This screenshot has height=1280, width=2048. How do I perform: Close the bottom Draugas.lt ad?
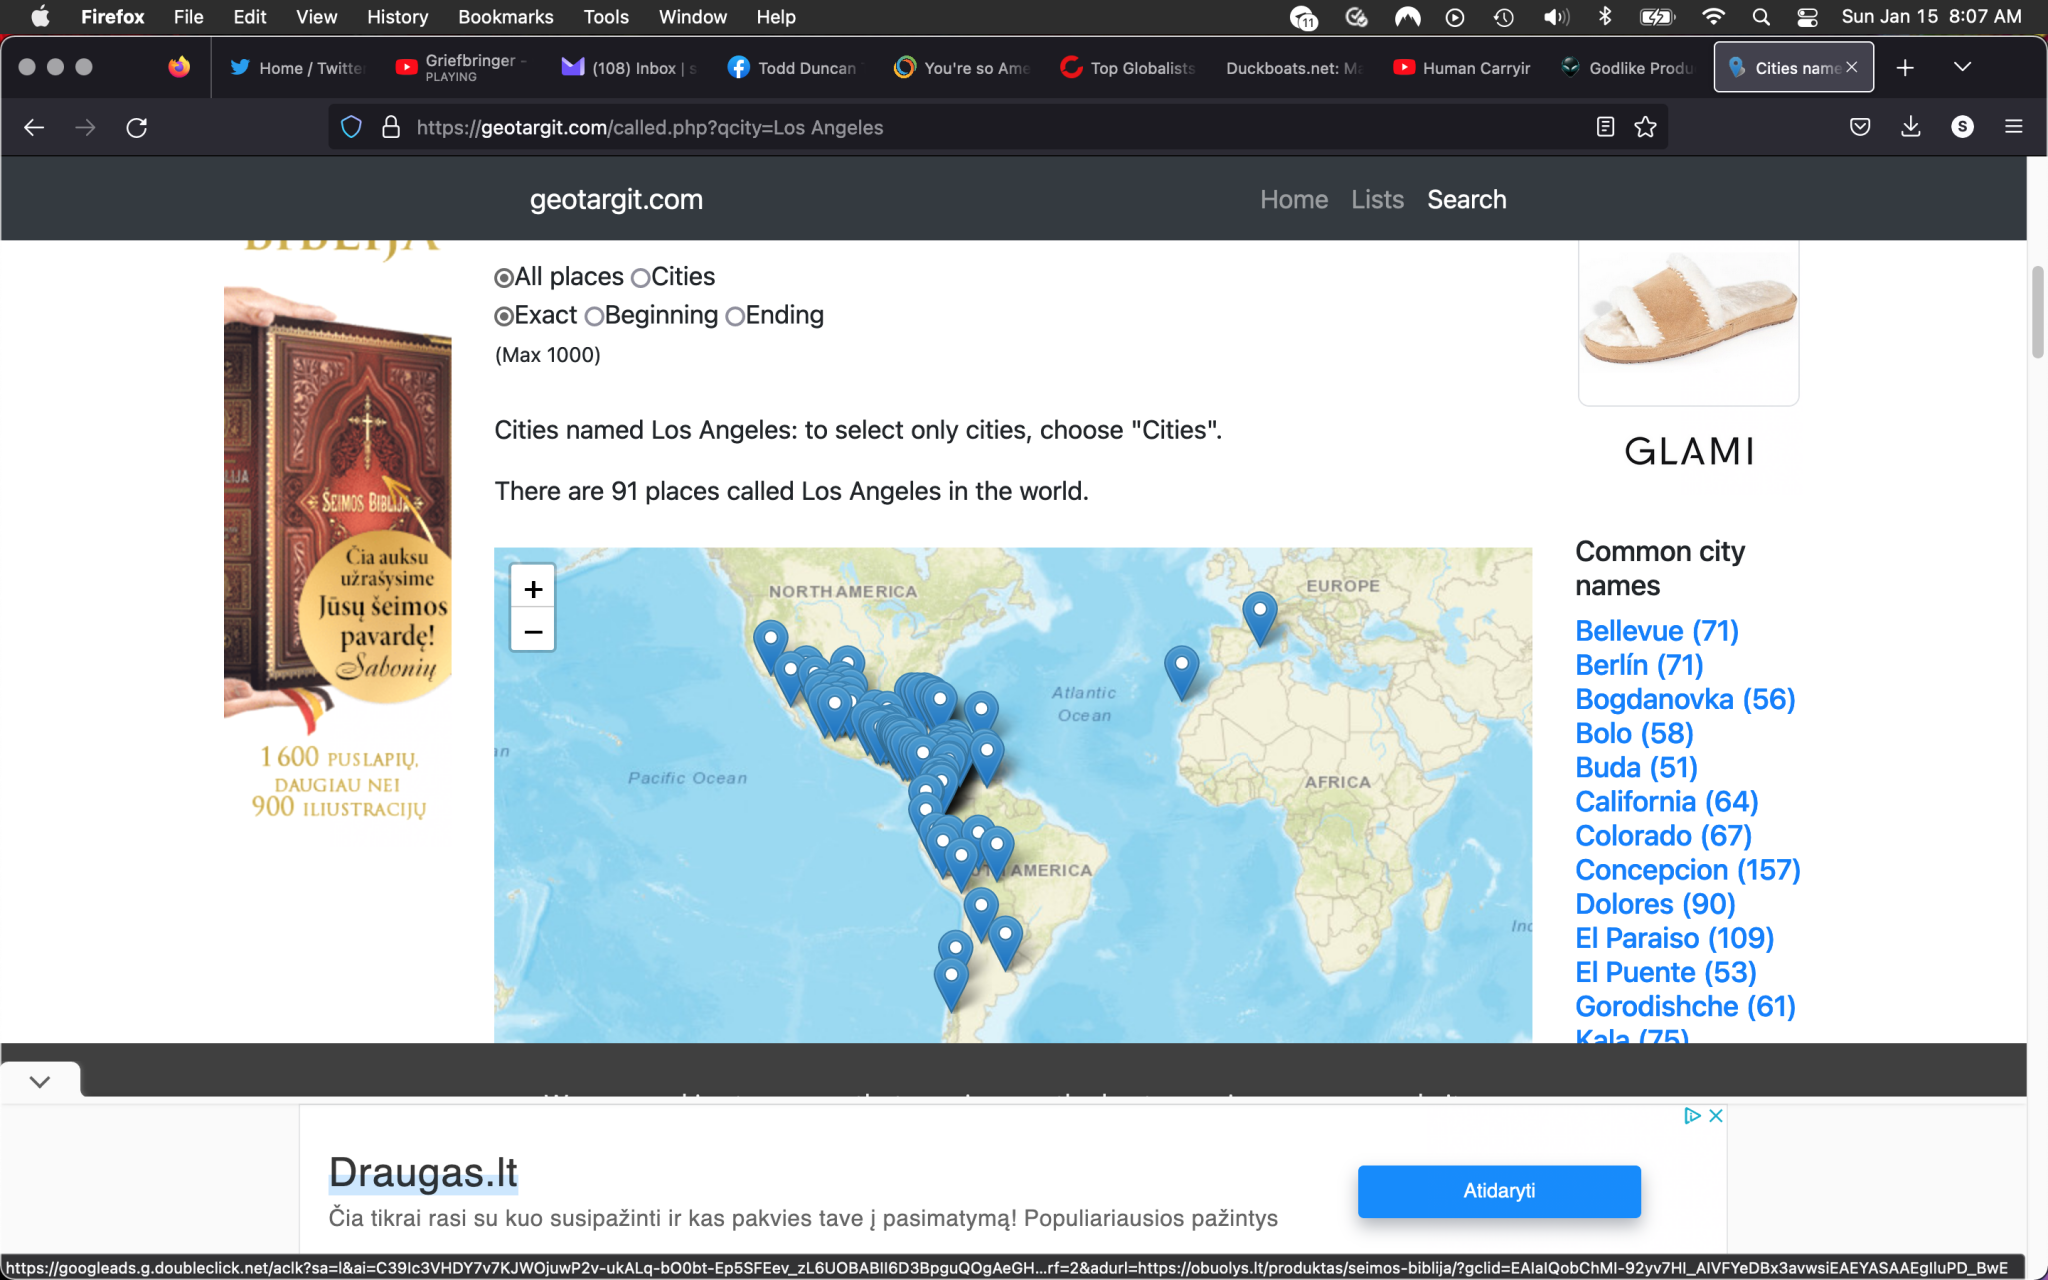[x=1716, y=1115]
